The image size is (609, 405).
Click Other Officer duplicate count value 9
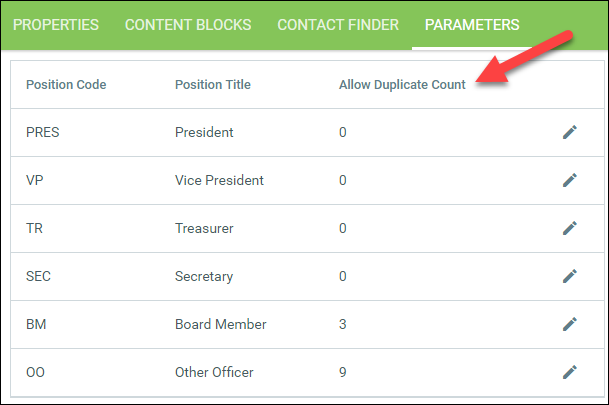coord(343,372)
